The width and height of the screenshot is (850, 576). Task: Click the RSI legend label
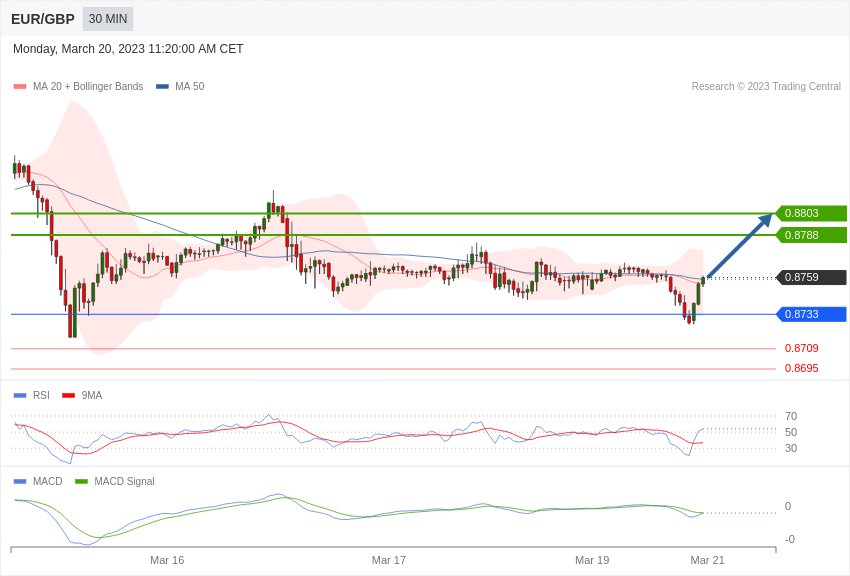pos(41,396)
